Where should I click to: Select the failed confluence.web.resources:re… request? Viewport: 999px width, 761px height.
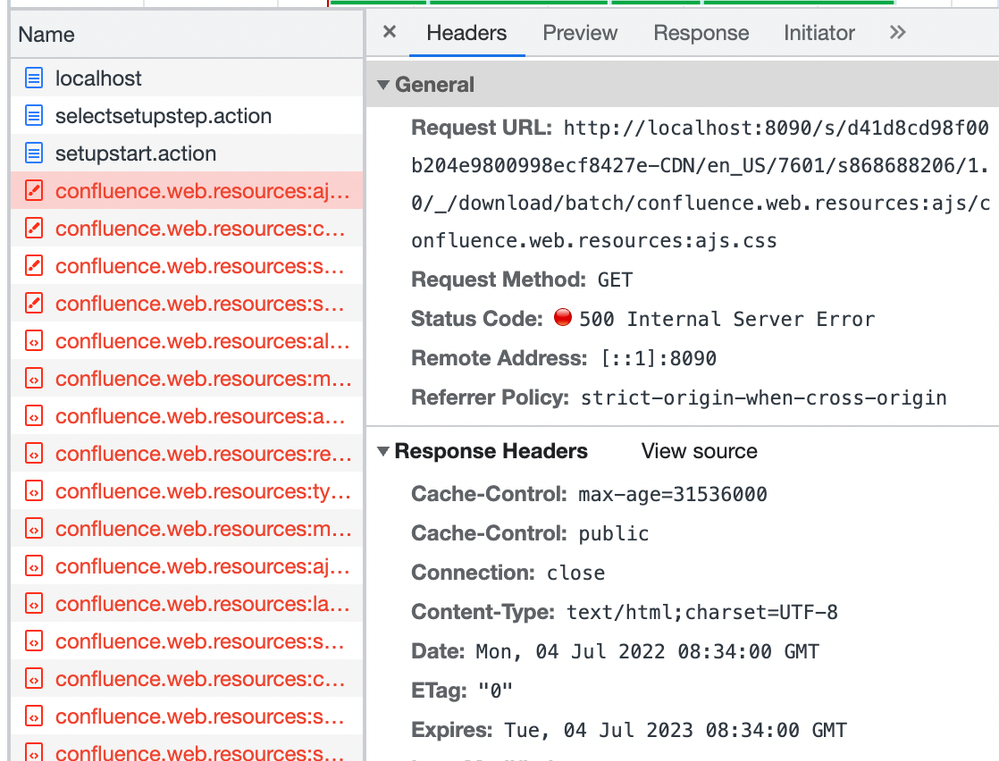coord(187,454)
